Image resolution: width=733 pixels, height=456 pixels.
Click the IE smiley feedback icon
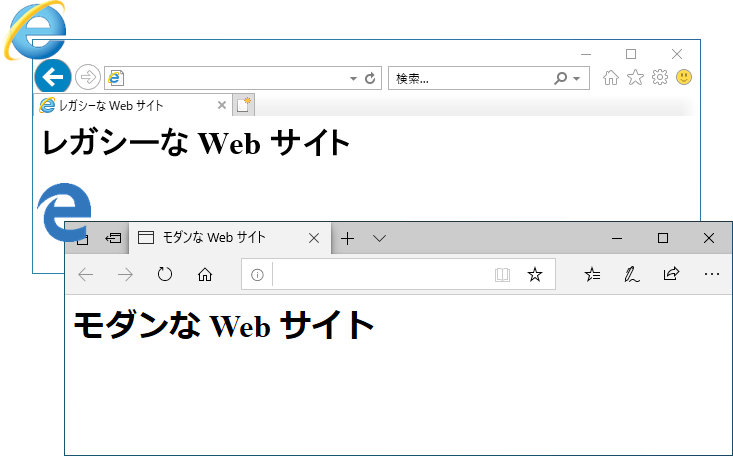point(684,77)
